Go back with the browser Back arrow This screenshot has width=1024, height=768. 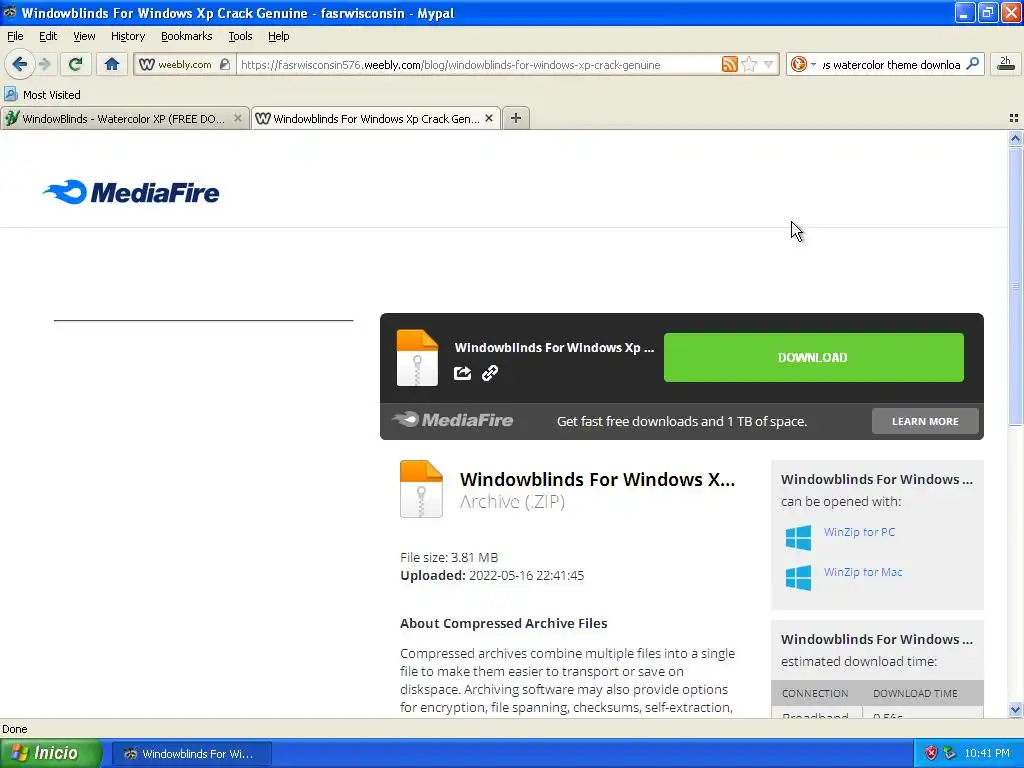19,64
